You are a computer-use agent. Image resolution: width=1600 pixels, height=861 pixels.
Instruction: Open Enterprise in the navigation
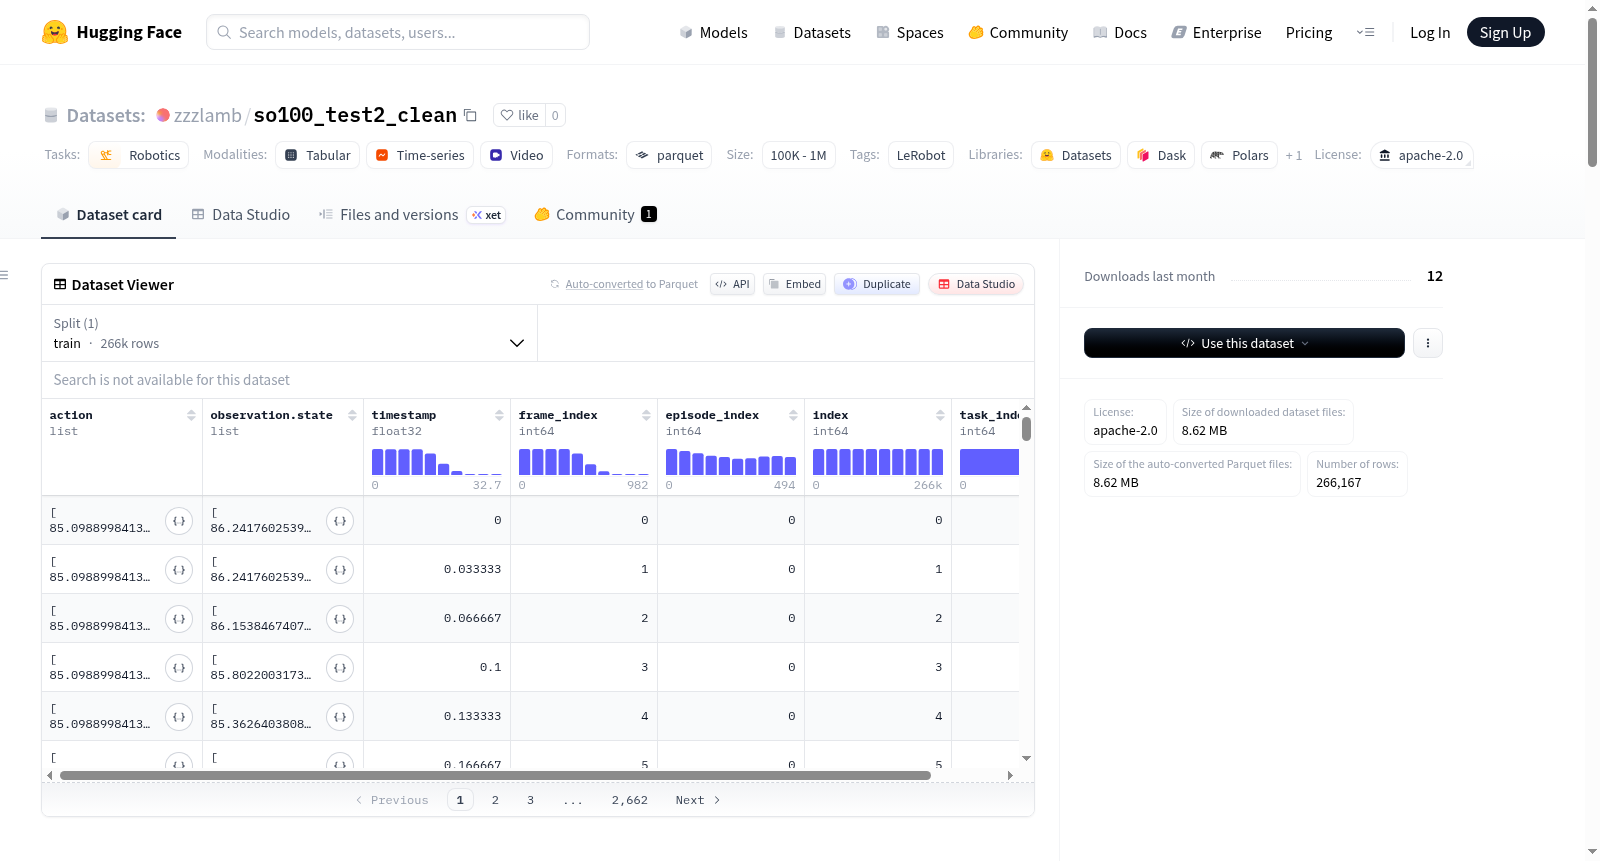pos(1217,33)
